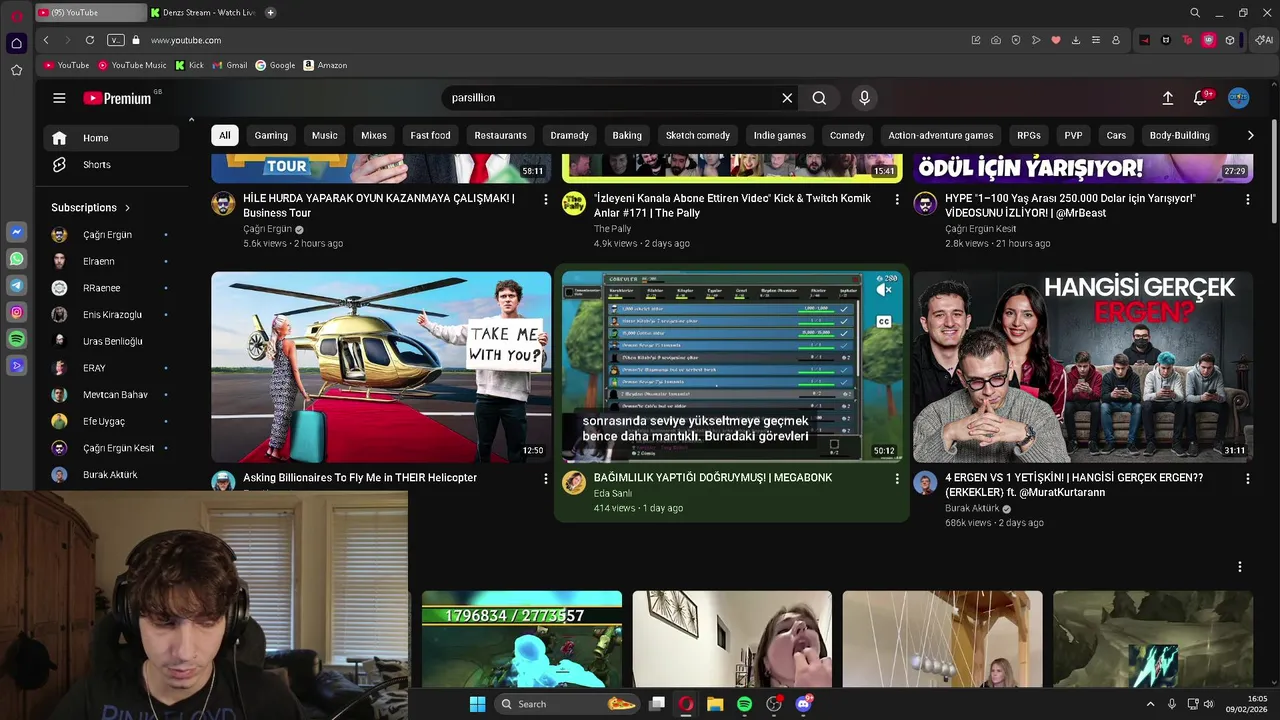Click the Opera sidebar home icon
This screenshot has height=720, width=1280.
(x=16, y=43)
